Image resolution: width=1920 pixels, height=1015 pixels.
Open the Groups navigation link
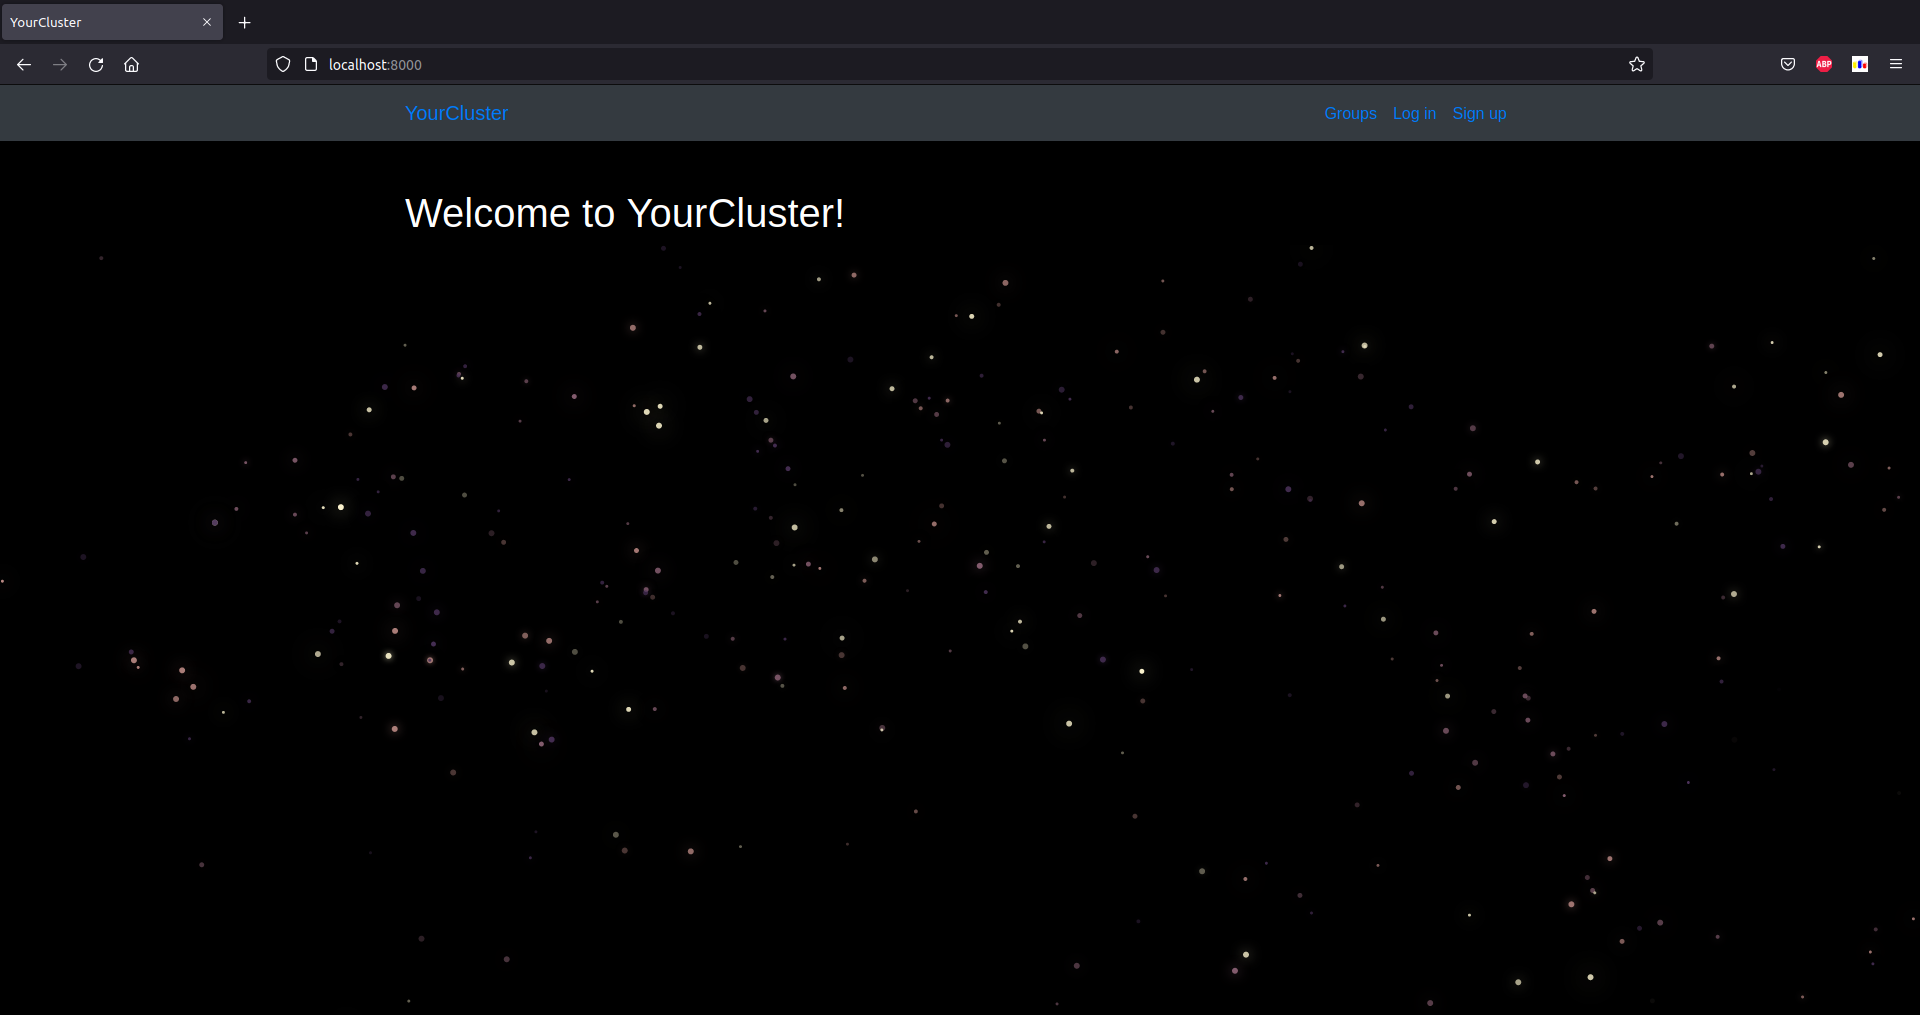[x=1349, y=113]
